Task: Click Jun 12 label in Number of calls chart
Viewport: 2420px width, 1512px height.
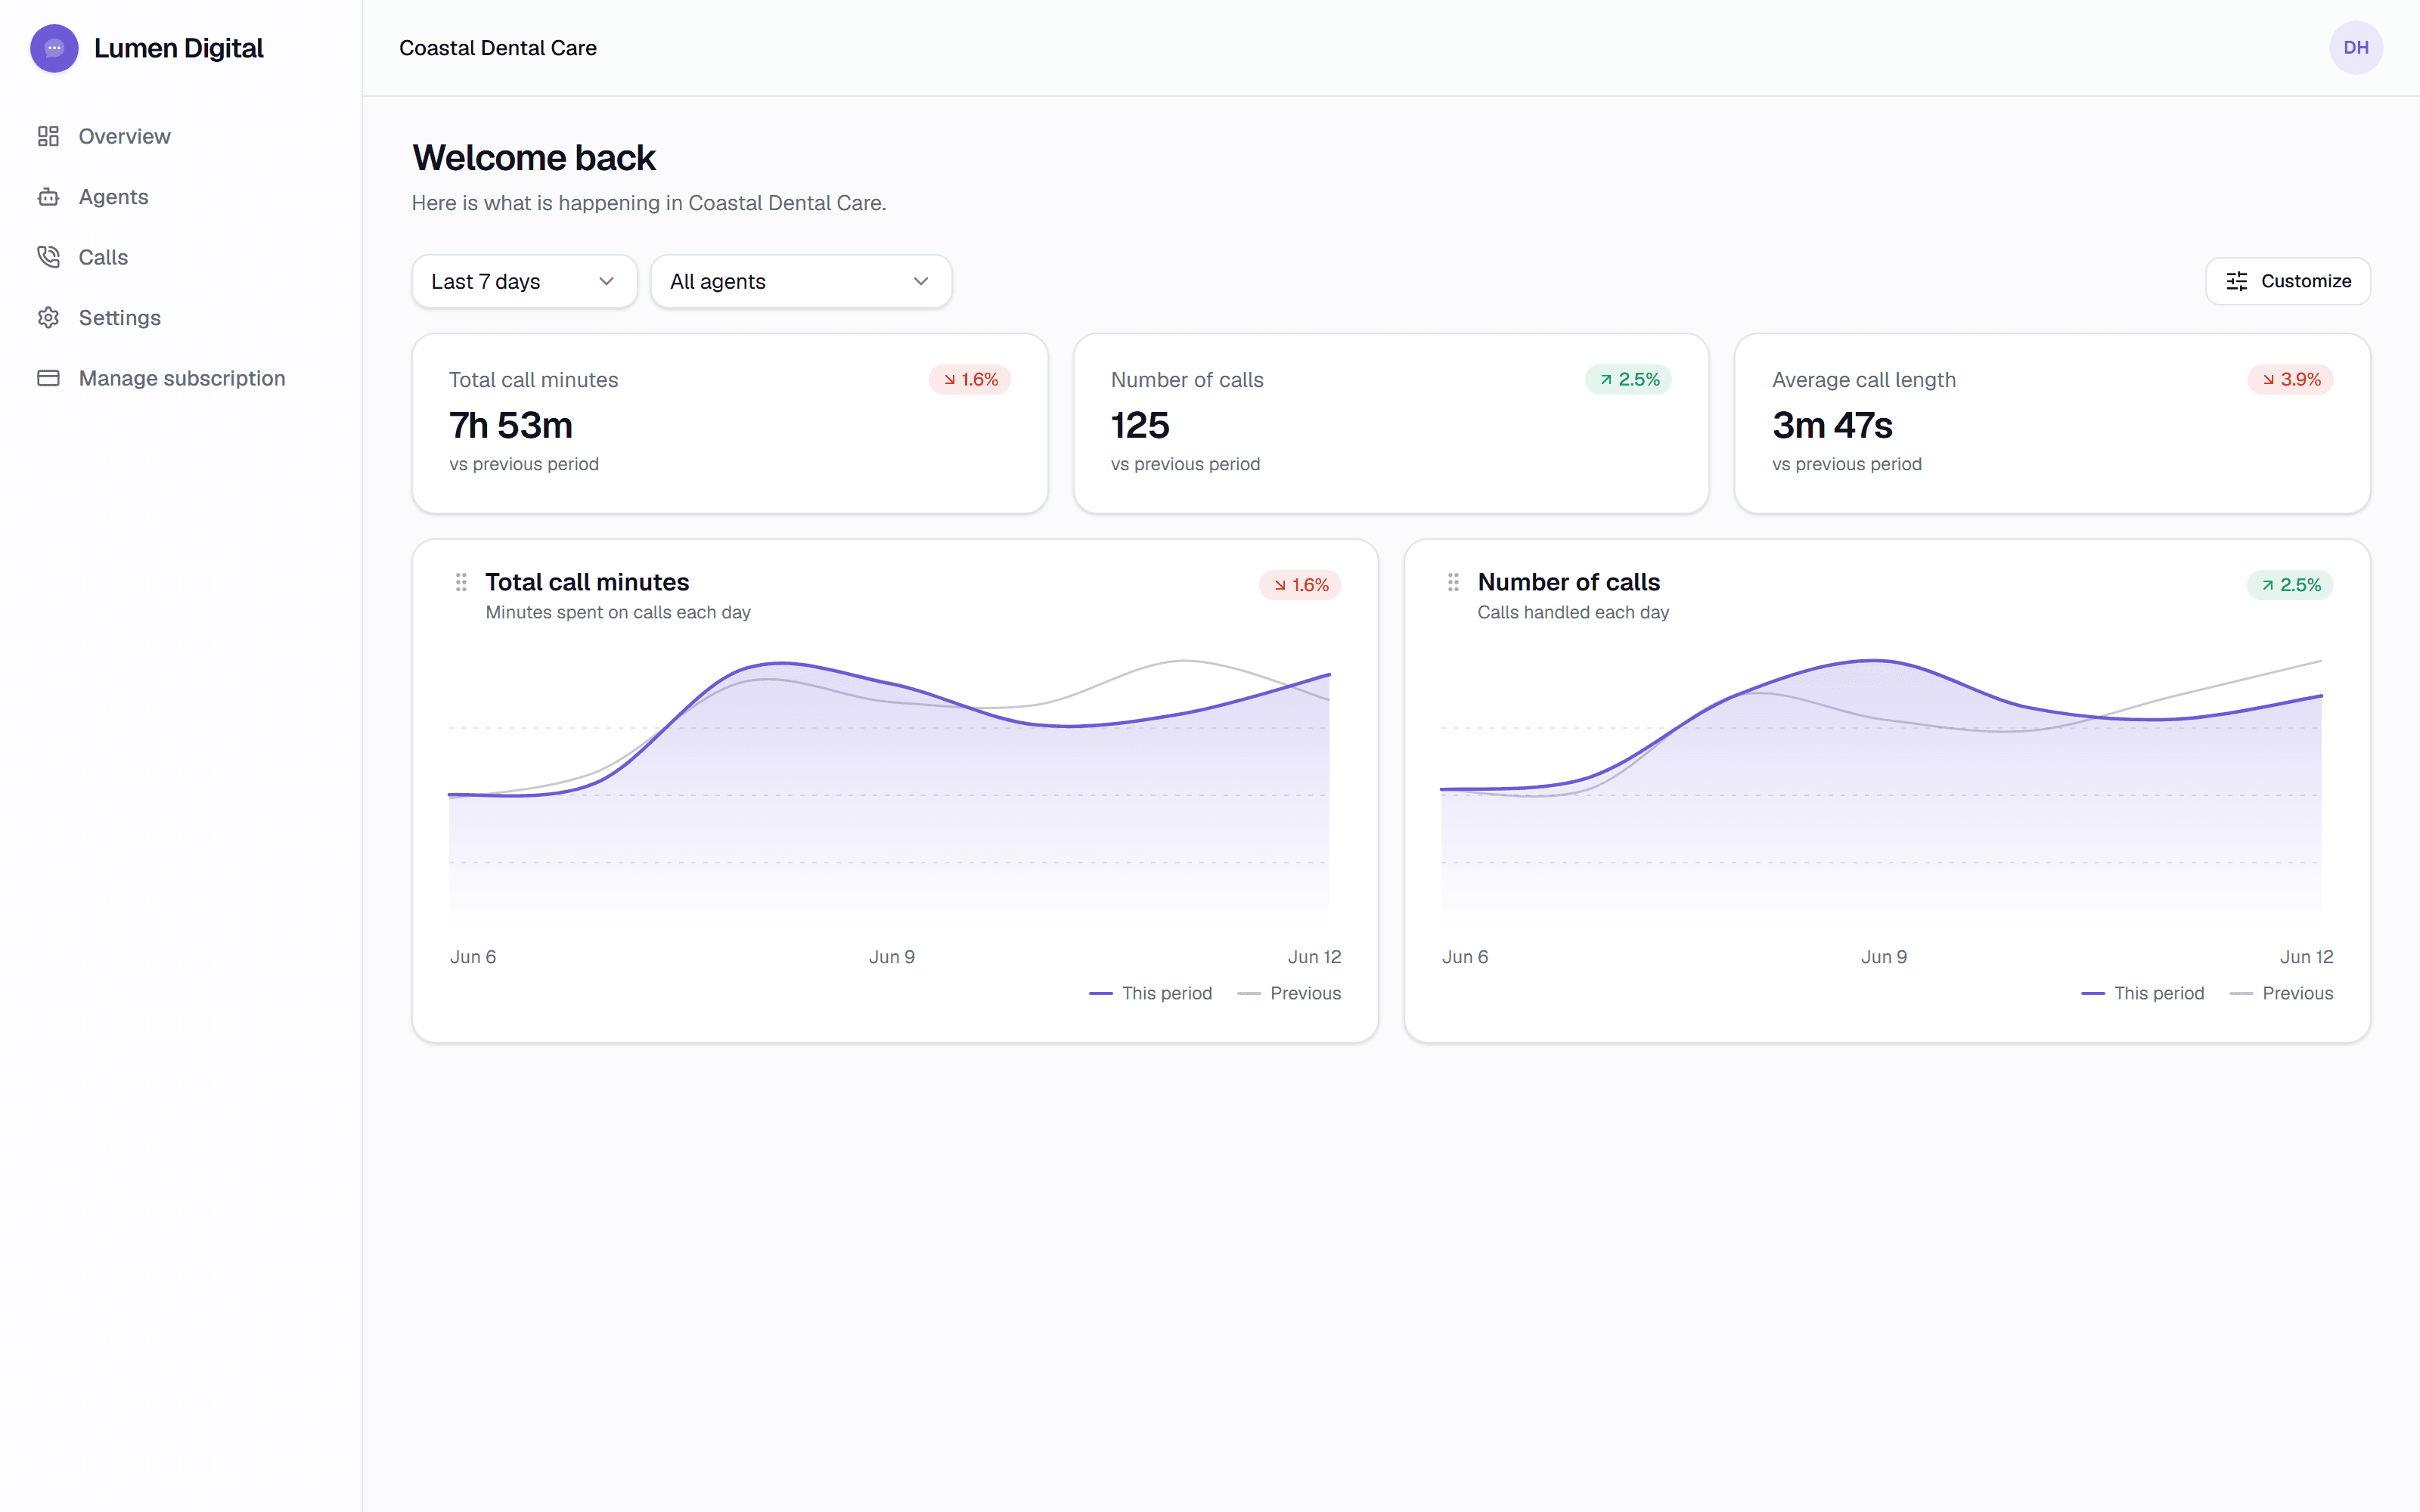Action: [2306, 957]
